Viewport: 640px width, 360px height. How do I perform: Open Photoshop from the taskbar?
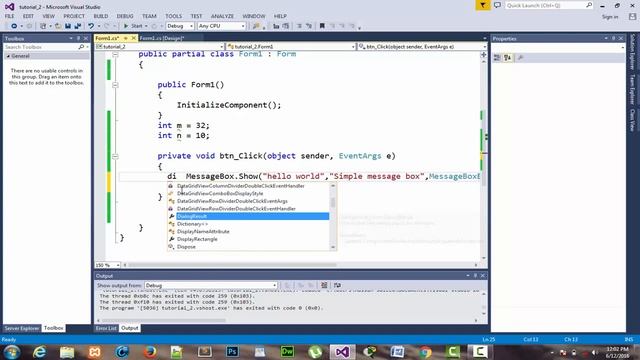click(x=232, y=352)
